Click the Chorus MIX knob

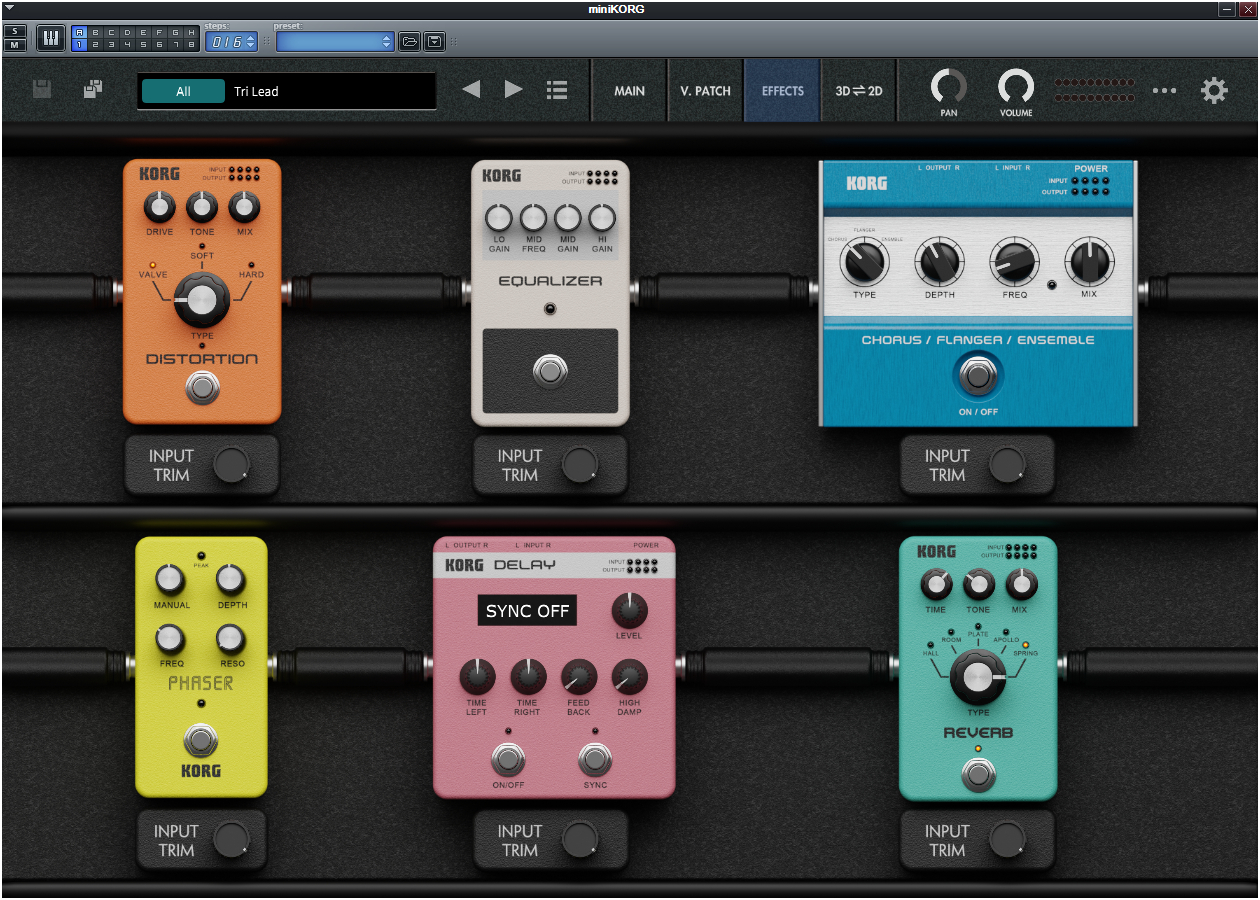coord(1089,262)
